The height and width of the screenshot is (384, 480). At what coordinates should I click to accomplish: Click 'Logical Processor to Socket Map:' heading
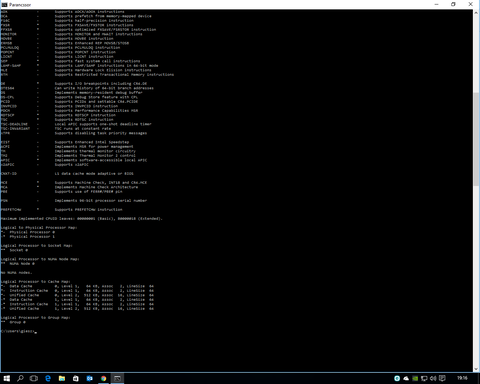[x=37, y=246]
